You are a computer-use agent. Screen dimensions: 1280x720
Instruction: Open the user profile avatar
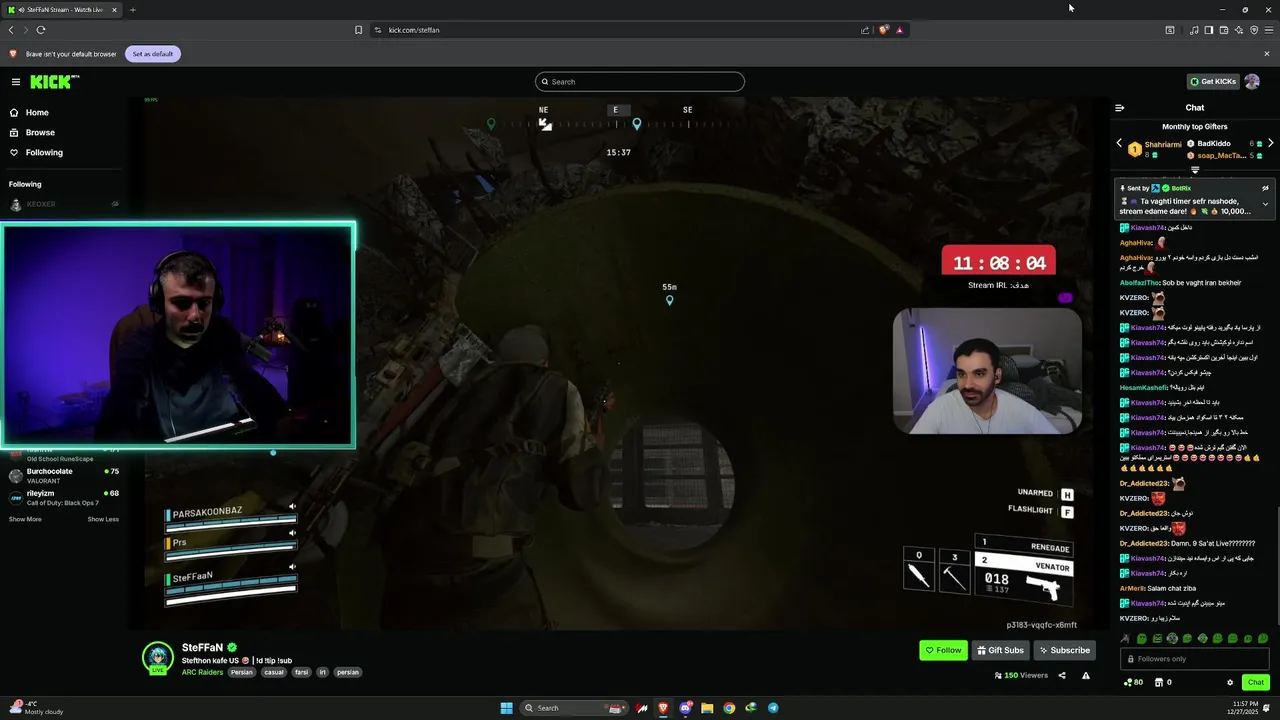(x=1252, y=82)
